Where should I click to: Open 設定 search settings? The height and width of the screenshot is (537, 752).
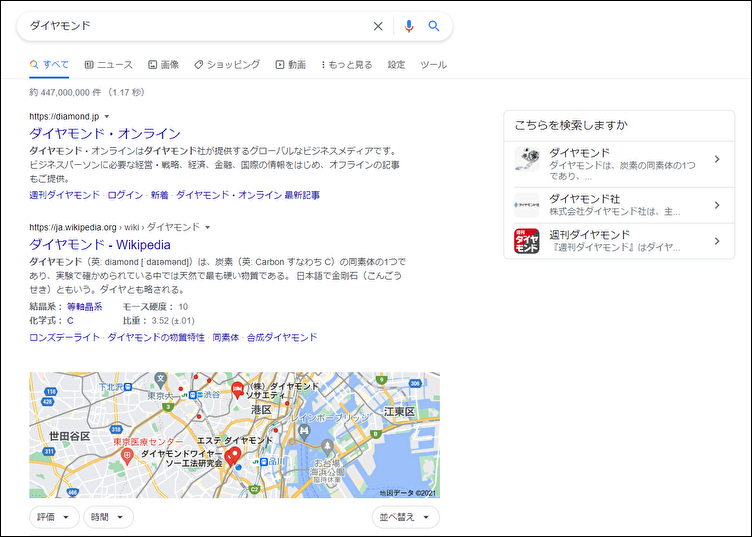click(396, 65)
